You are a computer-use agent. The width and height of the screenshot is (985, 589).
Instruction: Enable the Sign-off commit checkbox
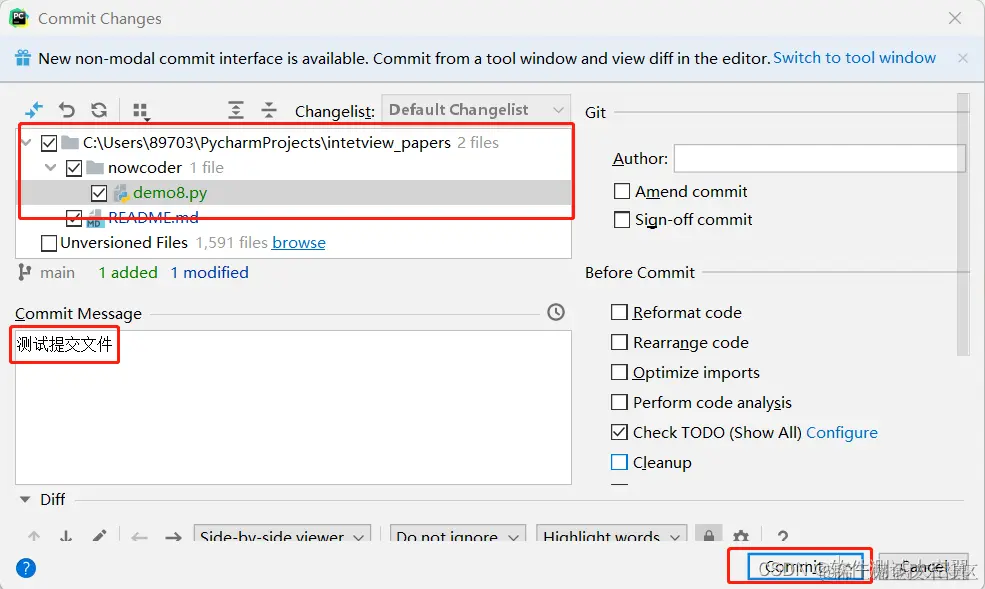pos(622,220)
